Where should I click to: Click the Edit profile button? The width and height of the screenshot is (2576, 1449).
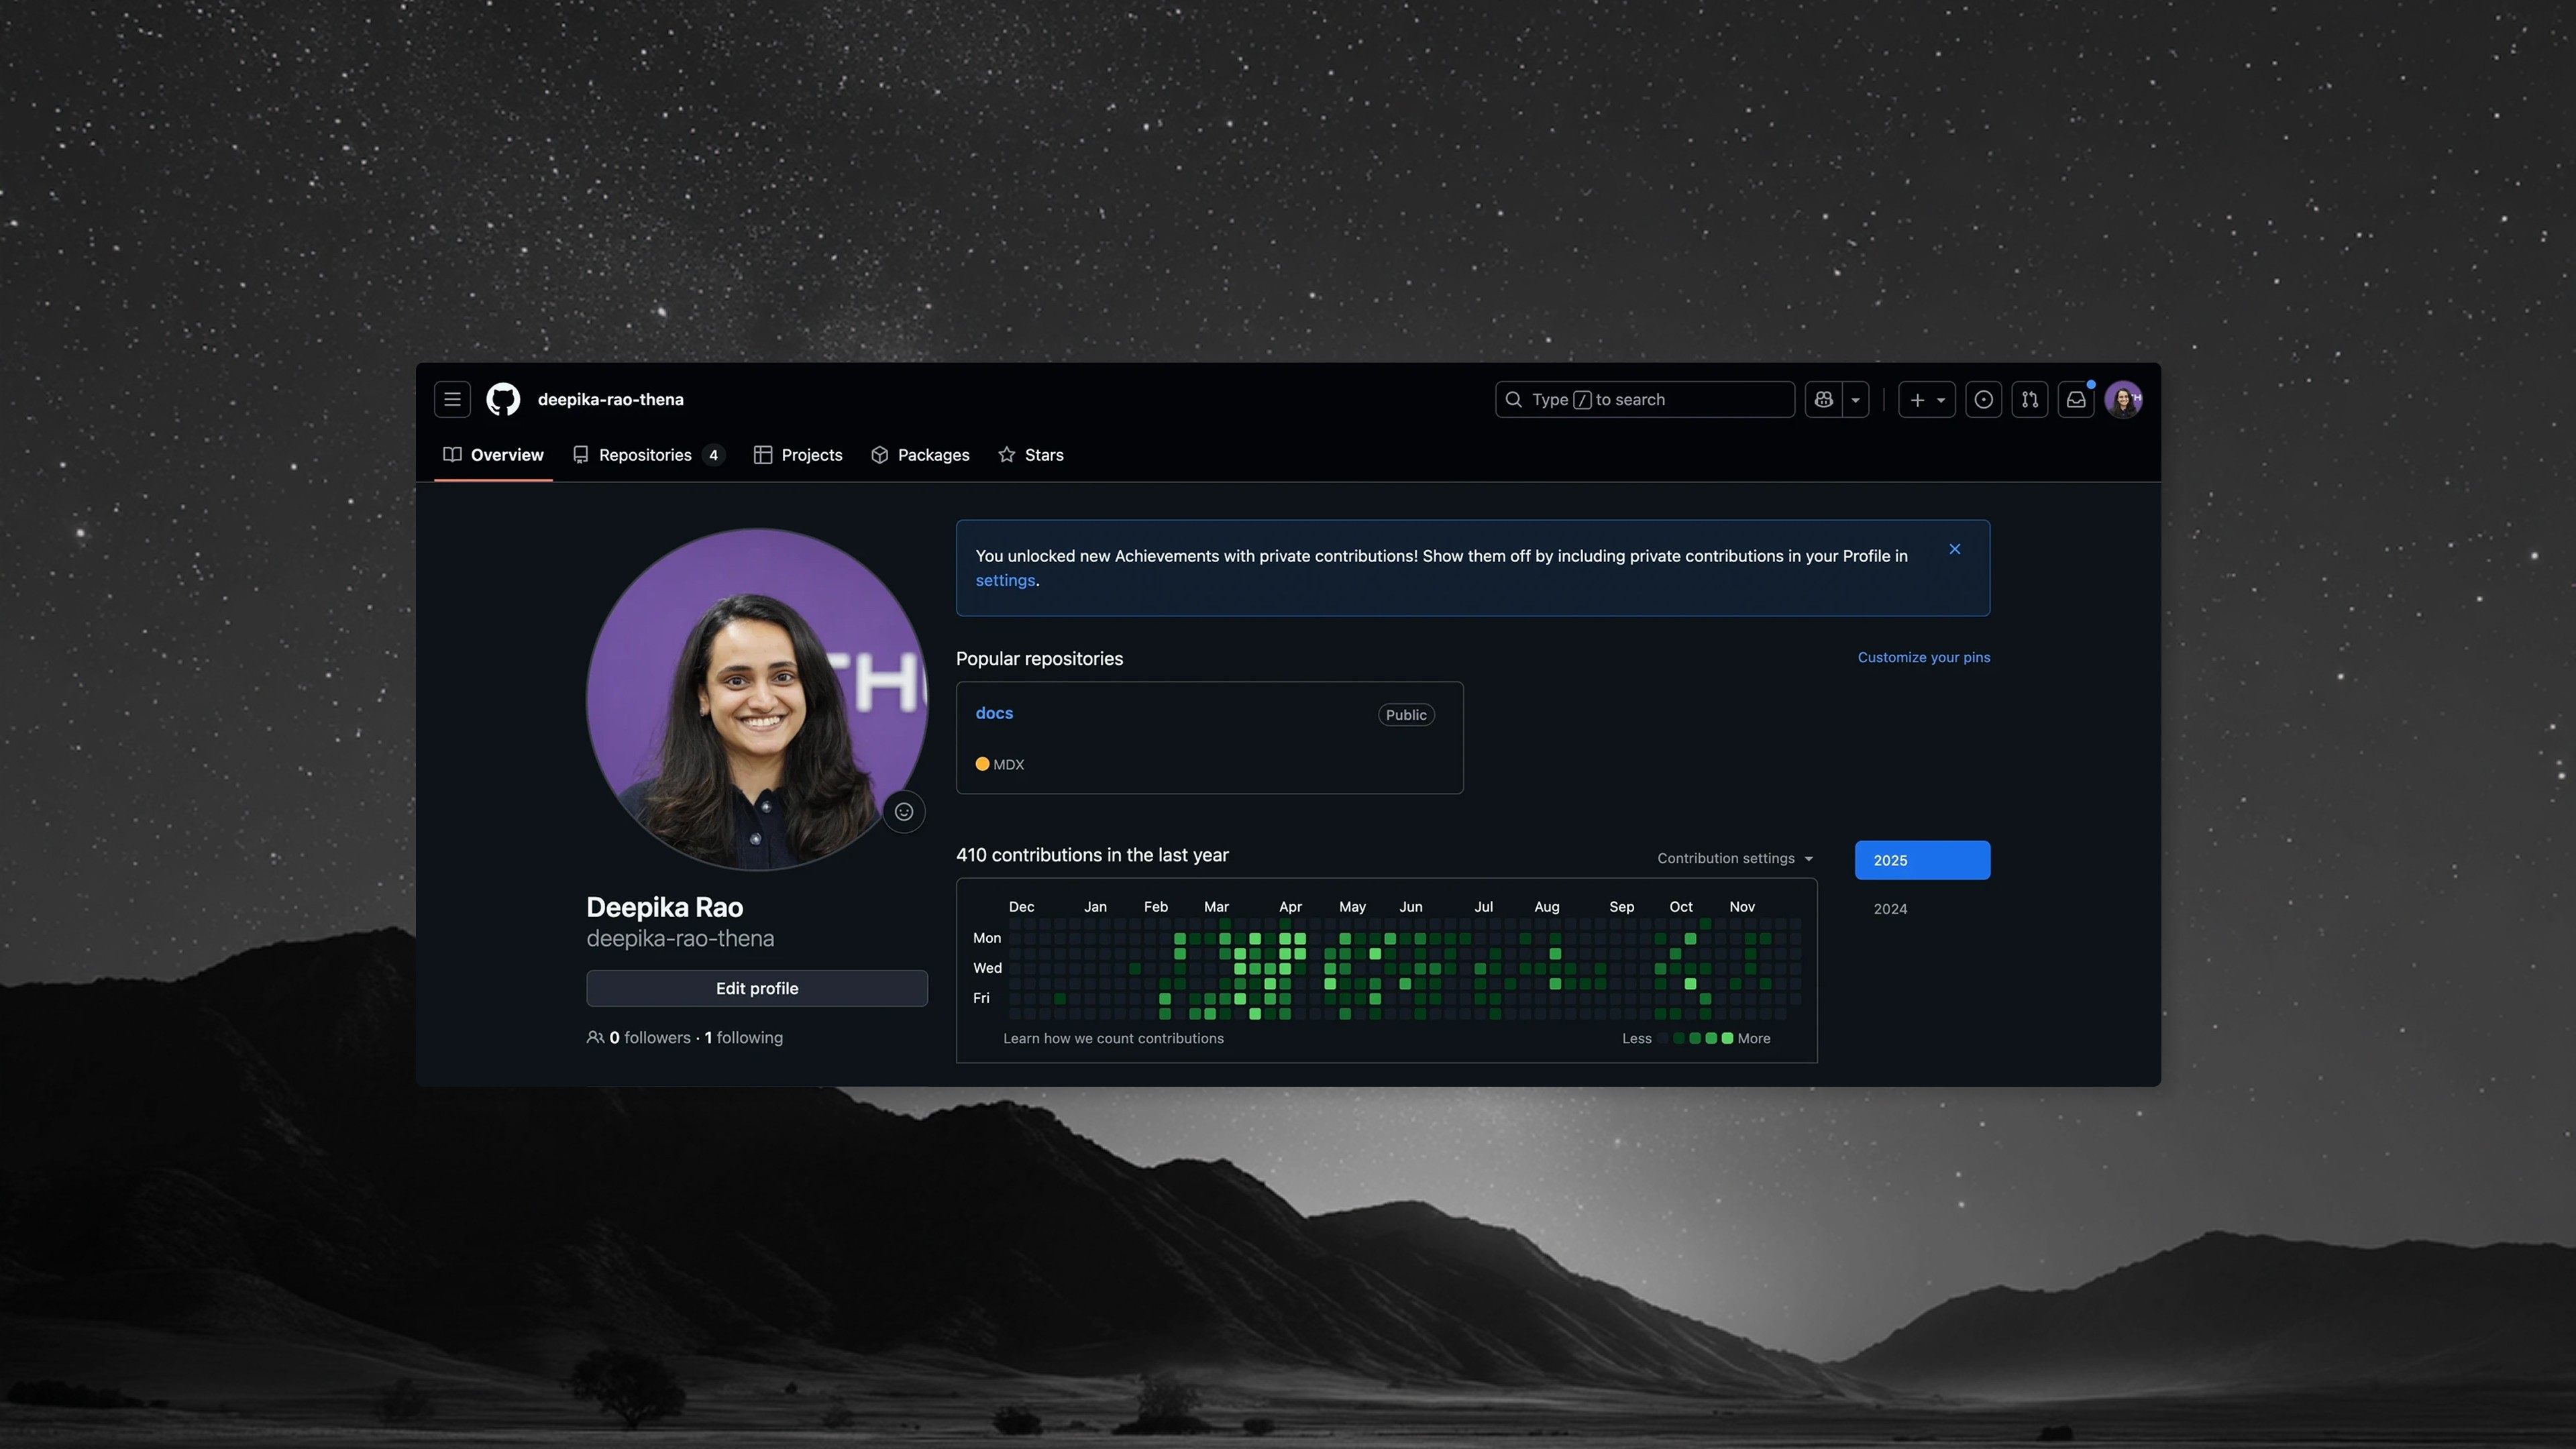coord(756,988)
